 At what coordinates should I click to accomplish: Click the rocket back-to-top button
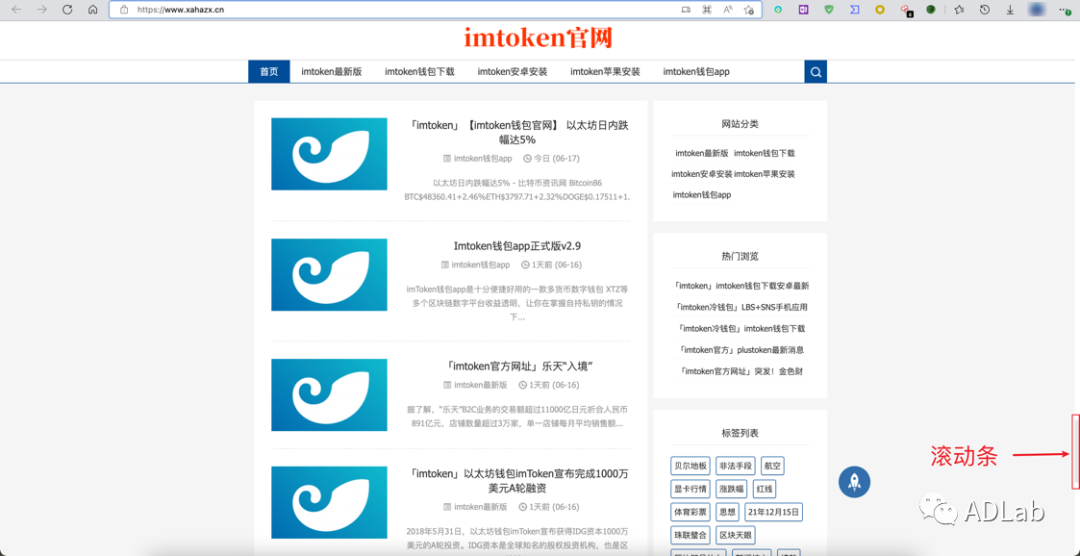(854, 481)
